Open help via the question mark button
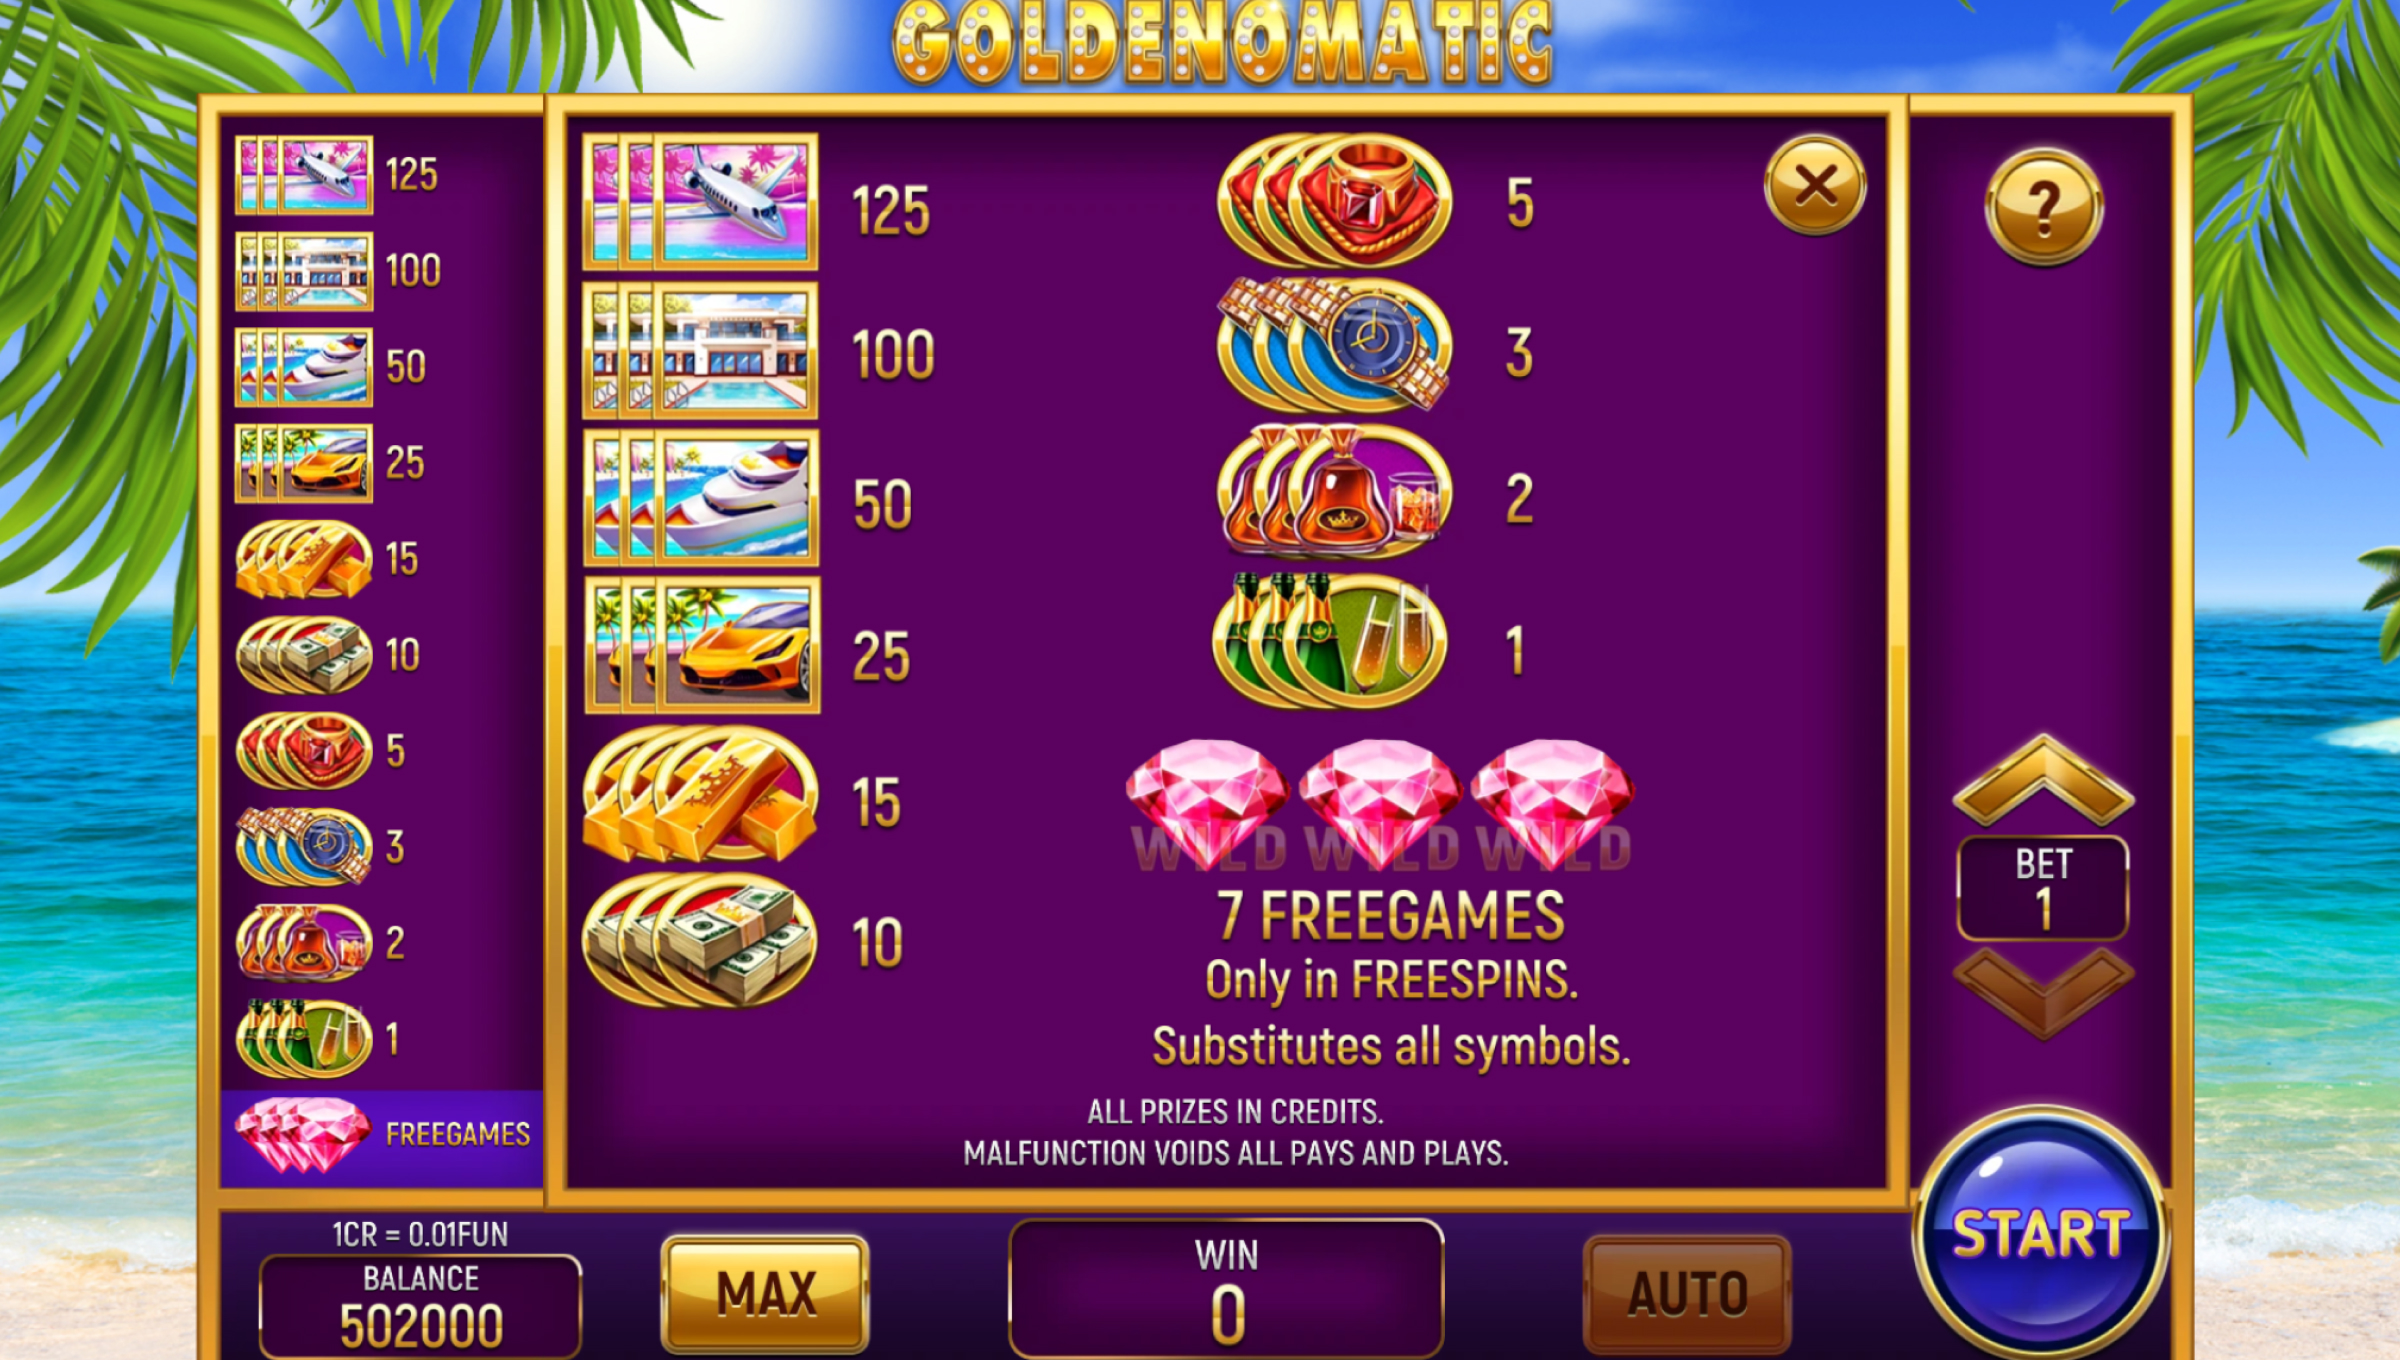Viewport: 2400px width, 1360px height. [x=2044, y=207]
